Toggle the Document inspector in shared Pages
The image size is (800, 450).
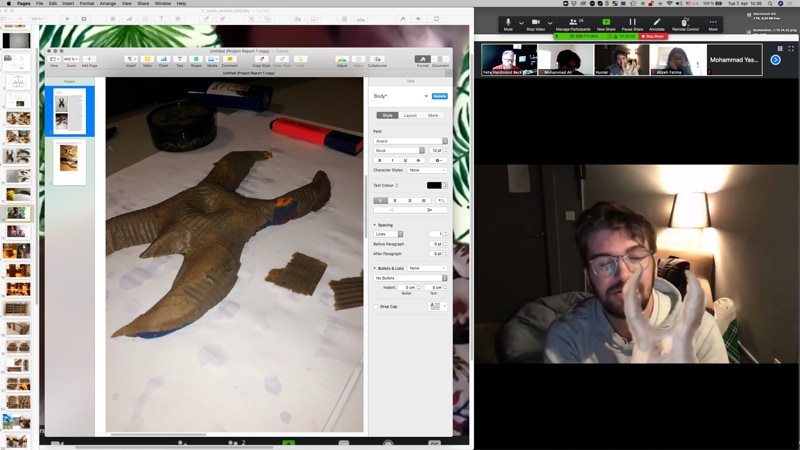coord(440,61)
